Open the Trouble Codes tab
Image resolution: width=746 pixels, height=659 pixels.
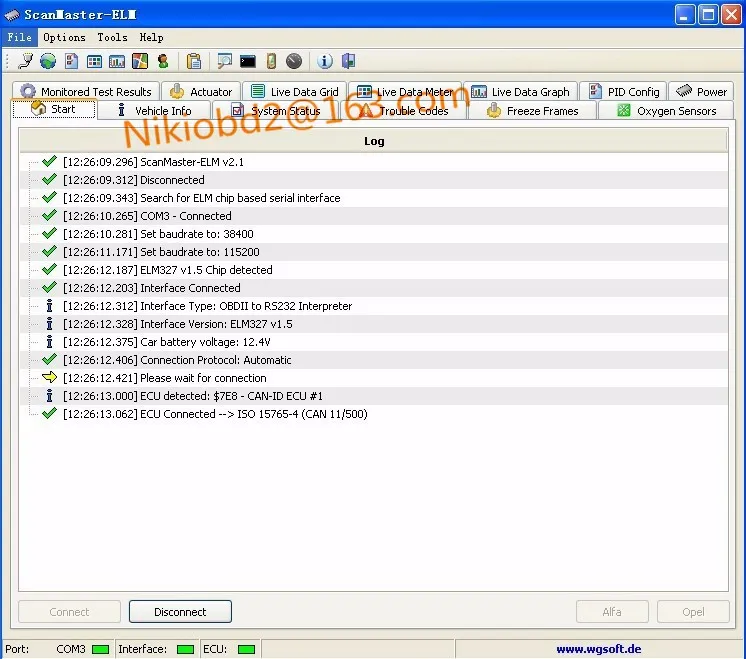(x=403, y=111)
